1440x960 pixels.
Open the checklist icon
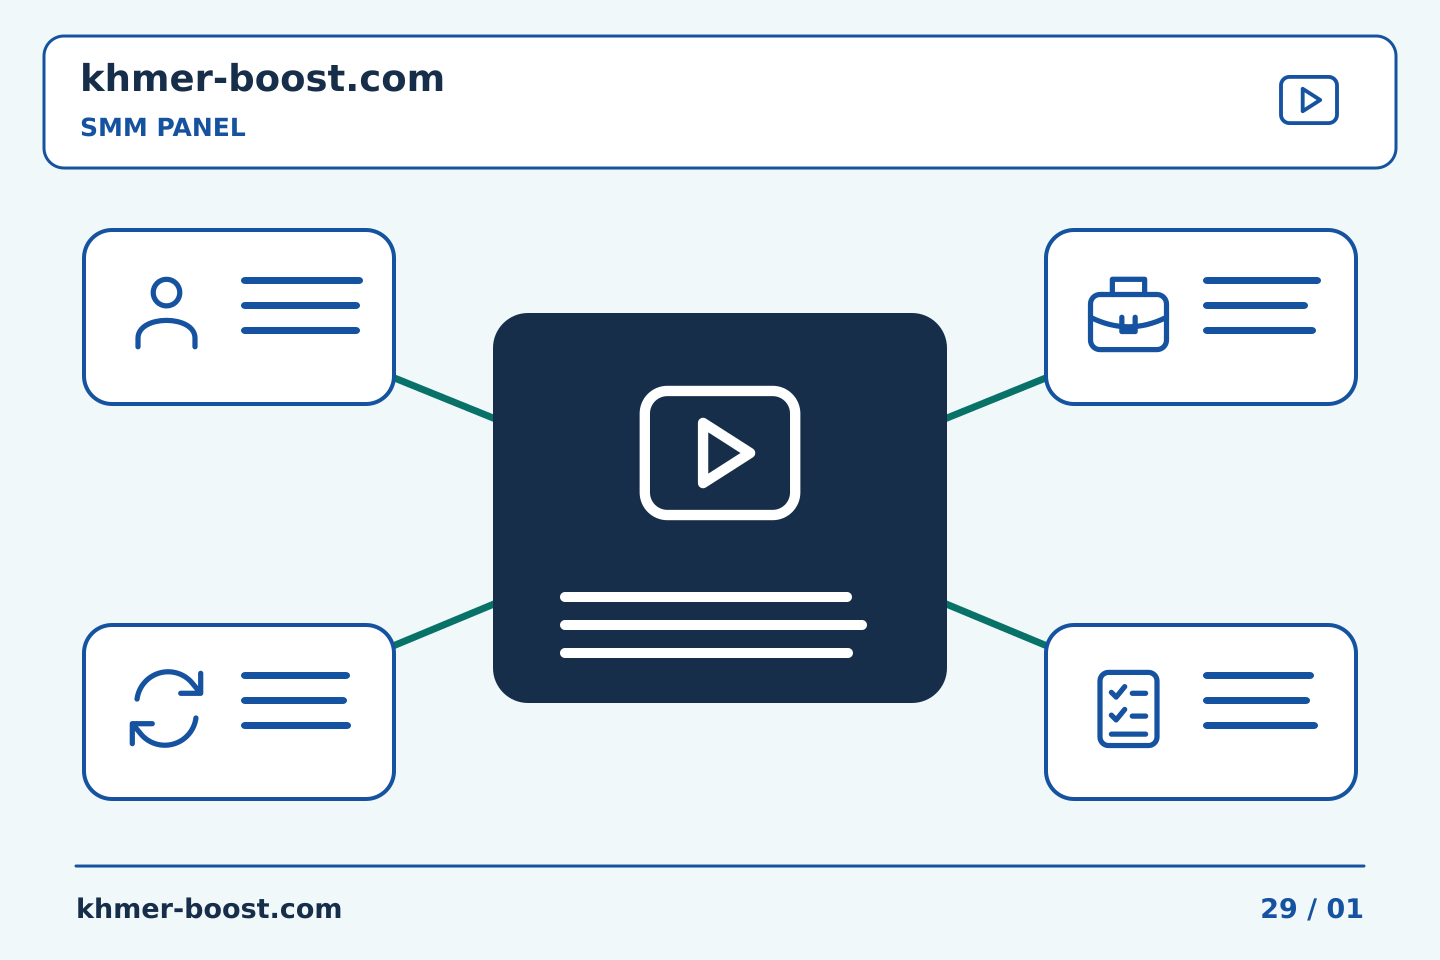1128,708
